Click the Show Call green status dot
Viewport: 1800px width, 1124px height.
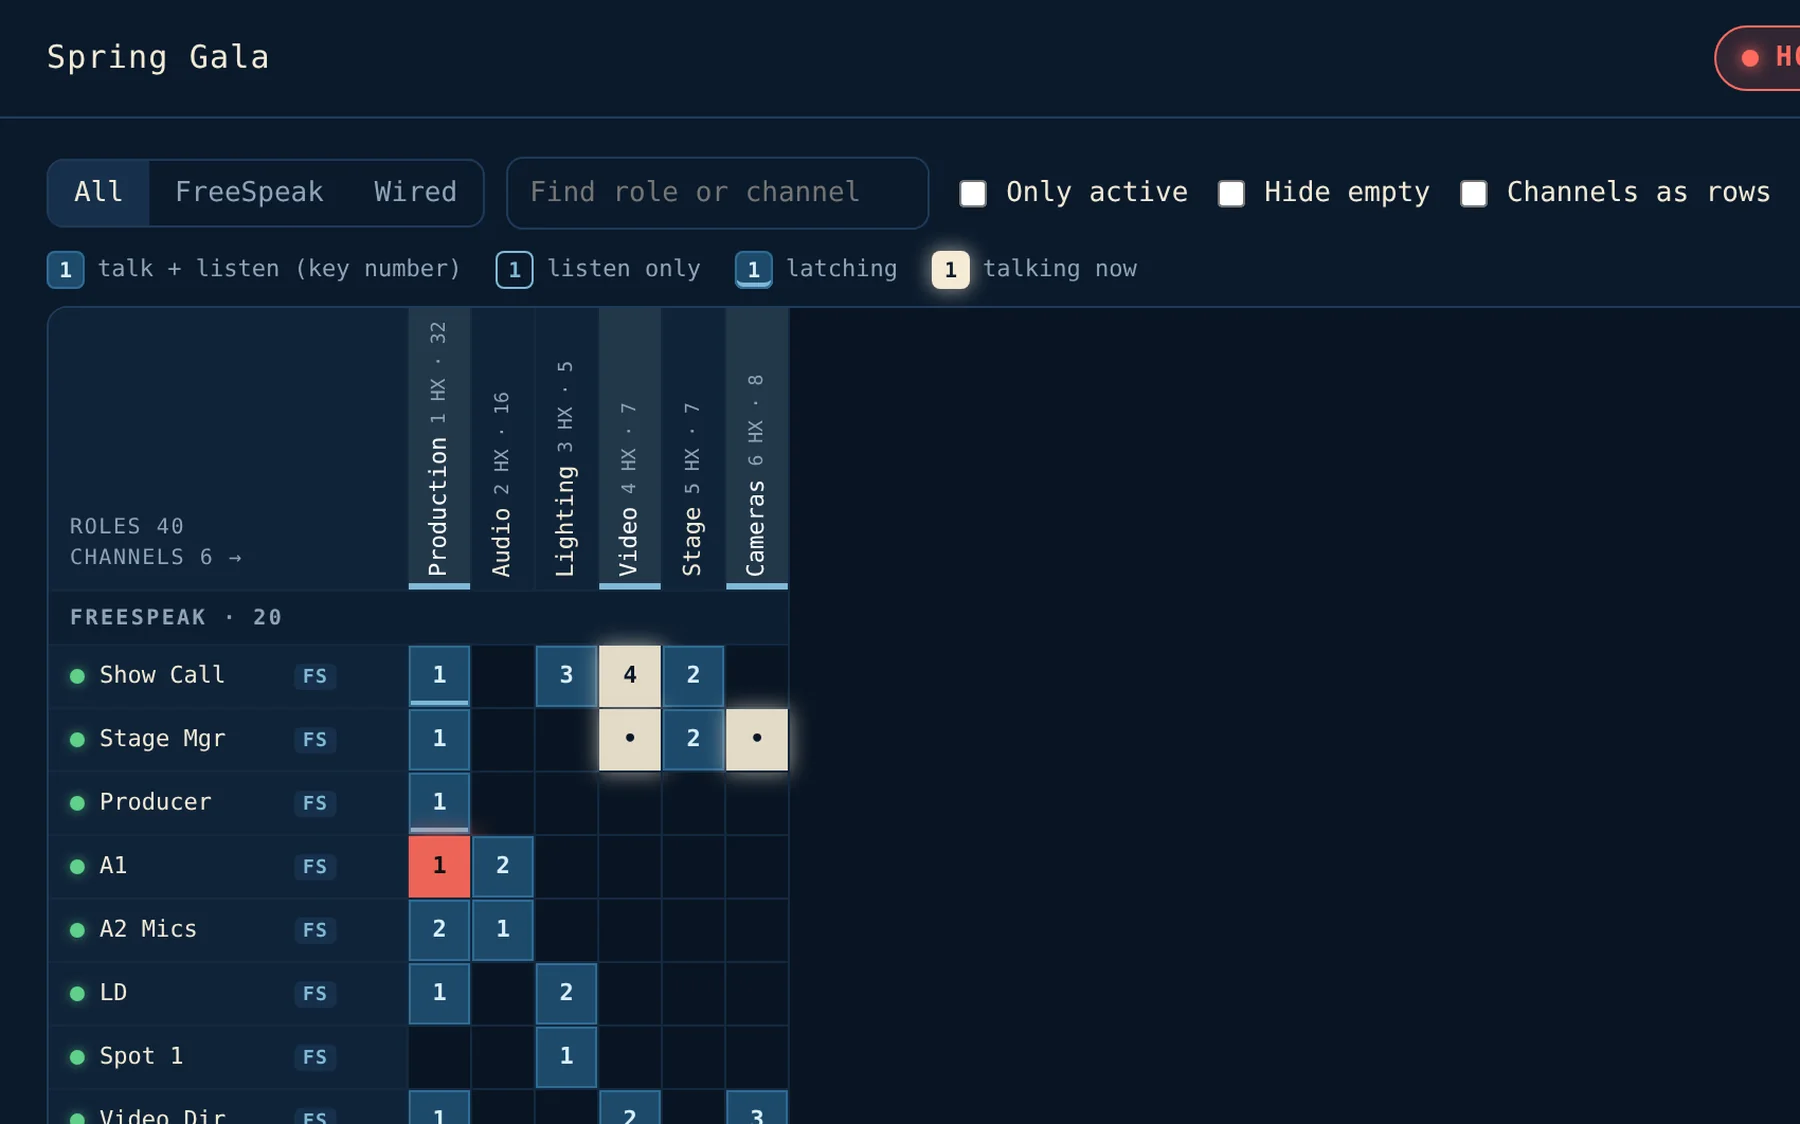(x=77, y=676)
